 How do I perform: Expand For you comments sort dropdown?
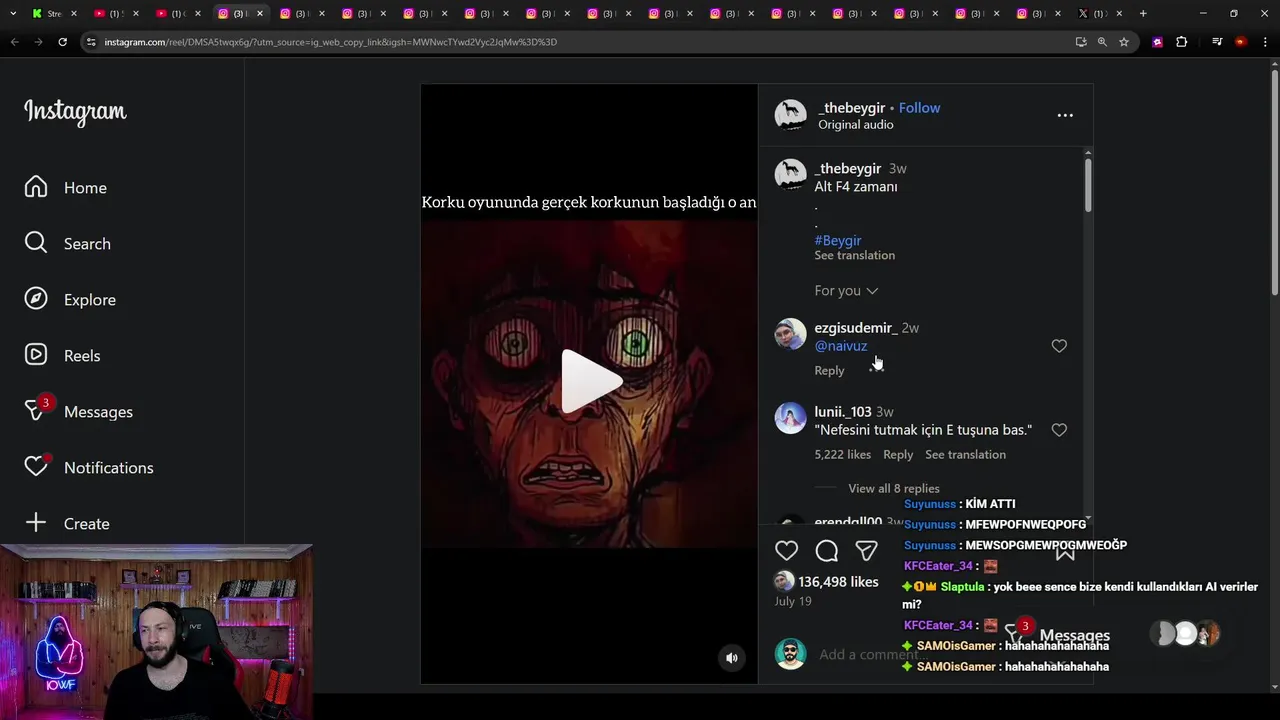coord(846,291)
